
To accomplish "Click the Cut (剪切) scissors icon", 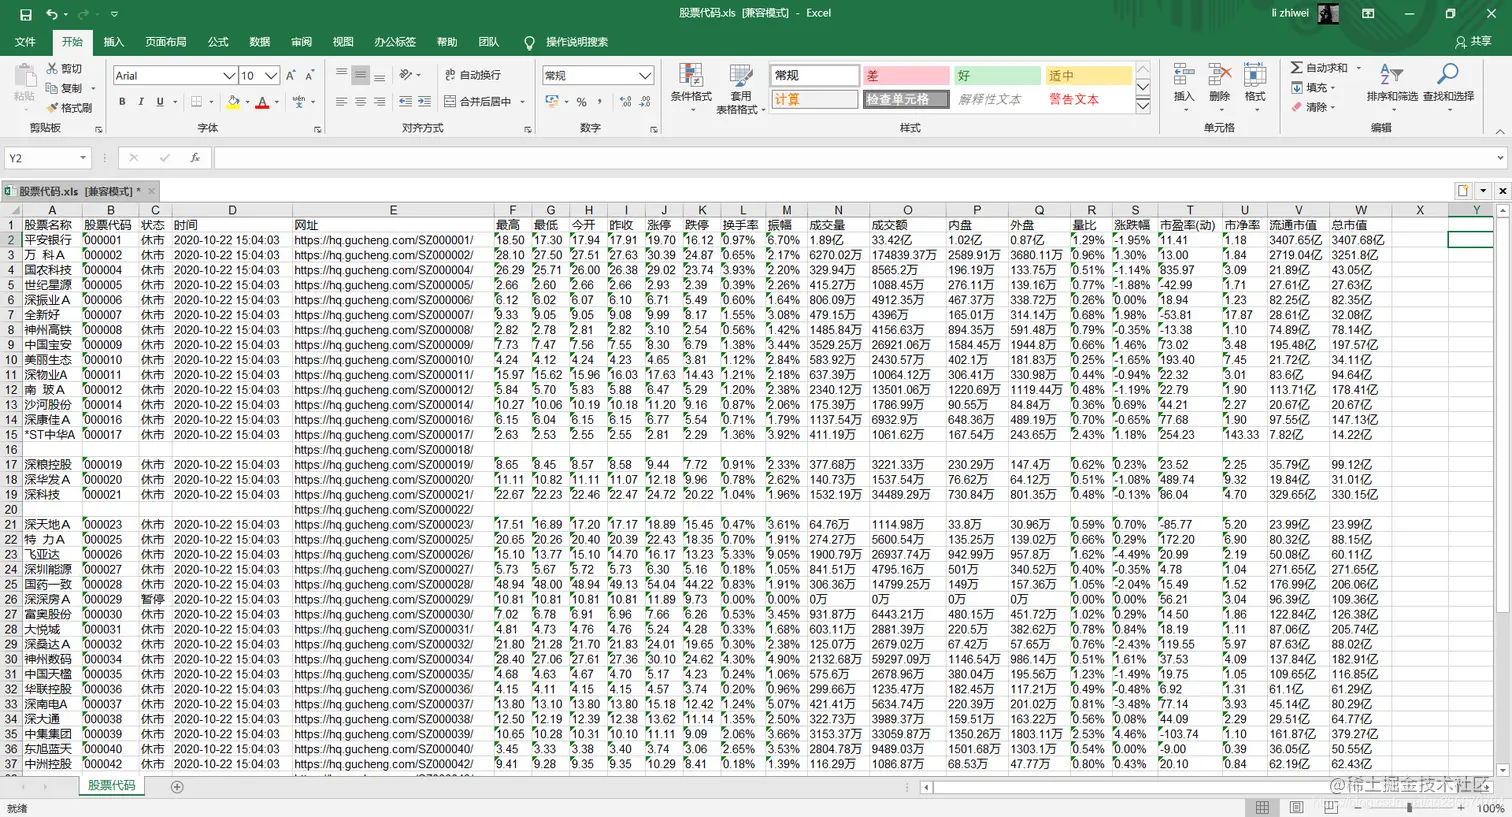I will [52, 69].
